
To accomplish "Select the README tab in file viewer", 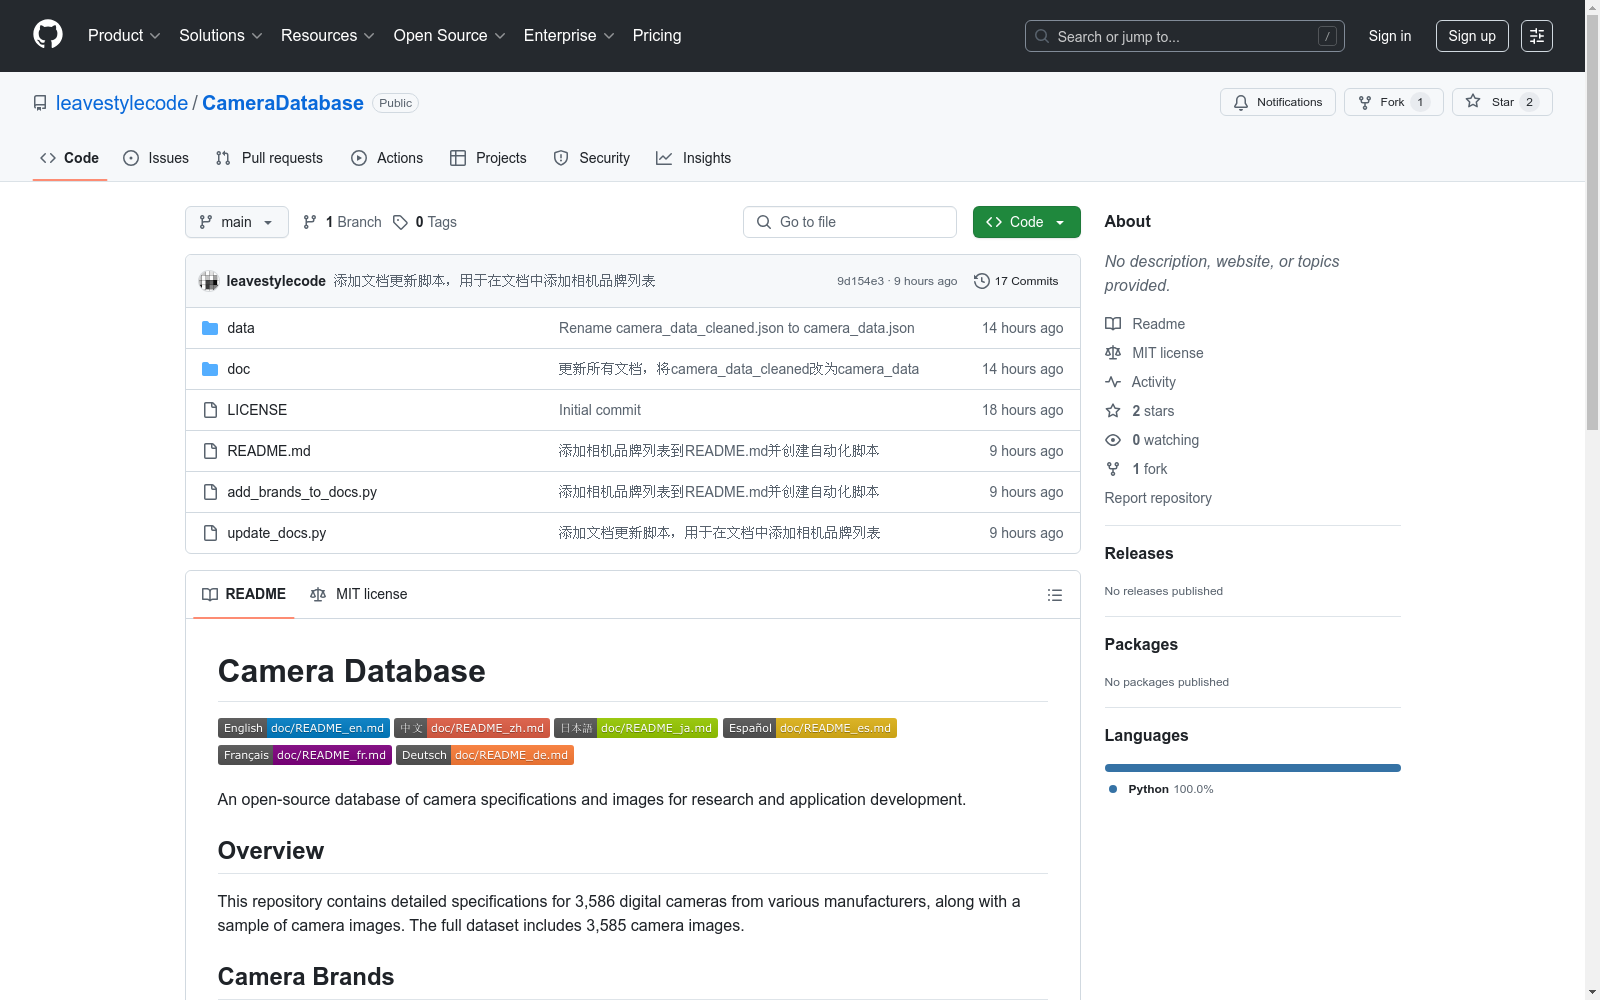I will (x=244, y=594).
